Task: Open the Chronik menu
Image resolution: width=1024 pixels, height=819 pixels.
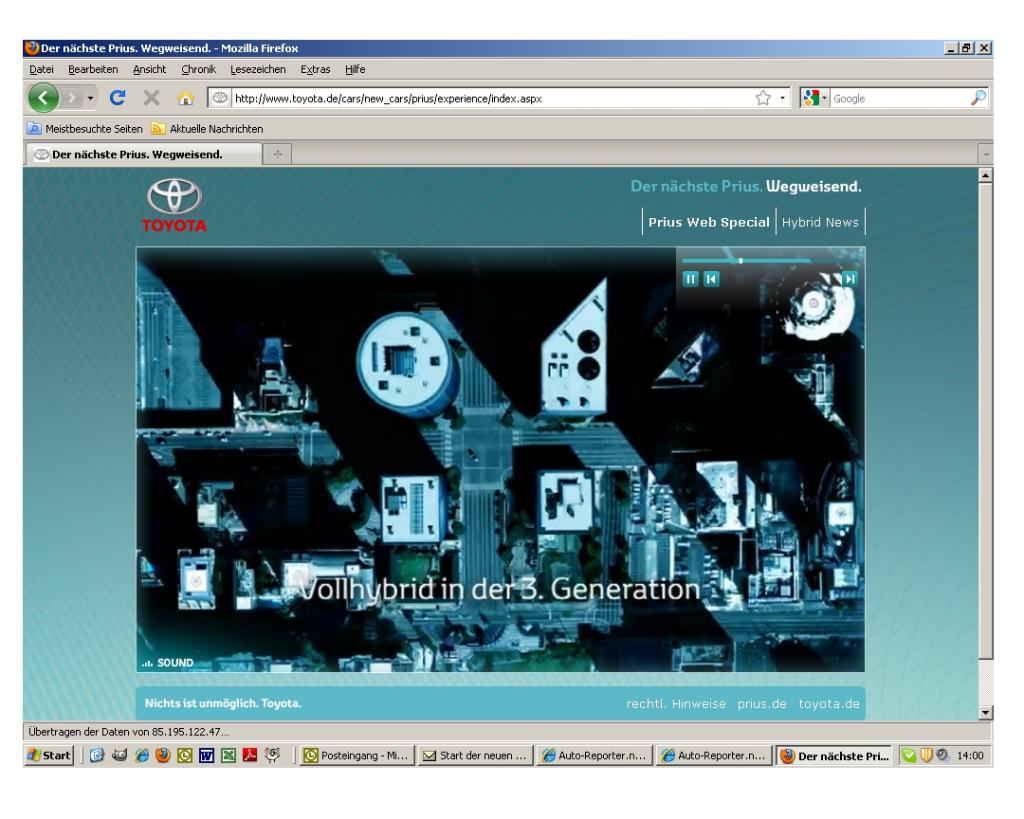Action: 199,69
